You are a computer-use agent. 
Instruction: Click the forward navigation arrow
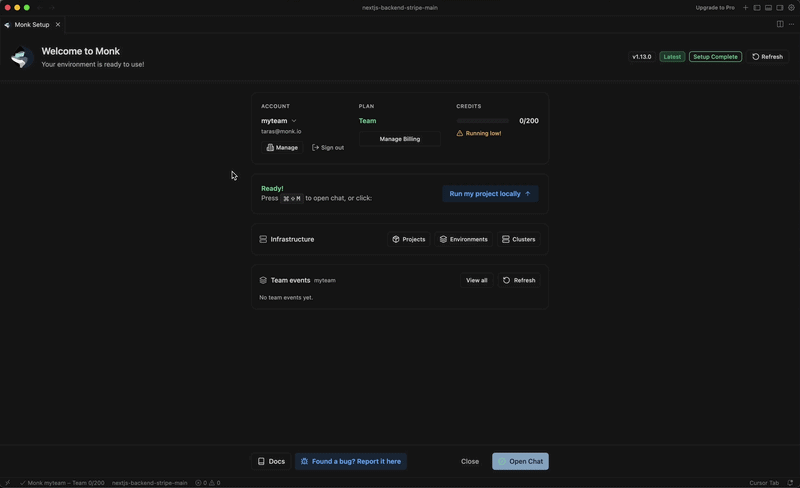tap(52, 8)
